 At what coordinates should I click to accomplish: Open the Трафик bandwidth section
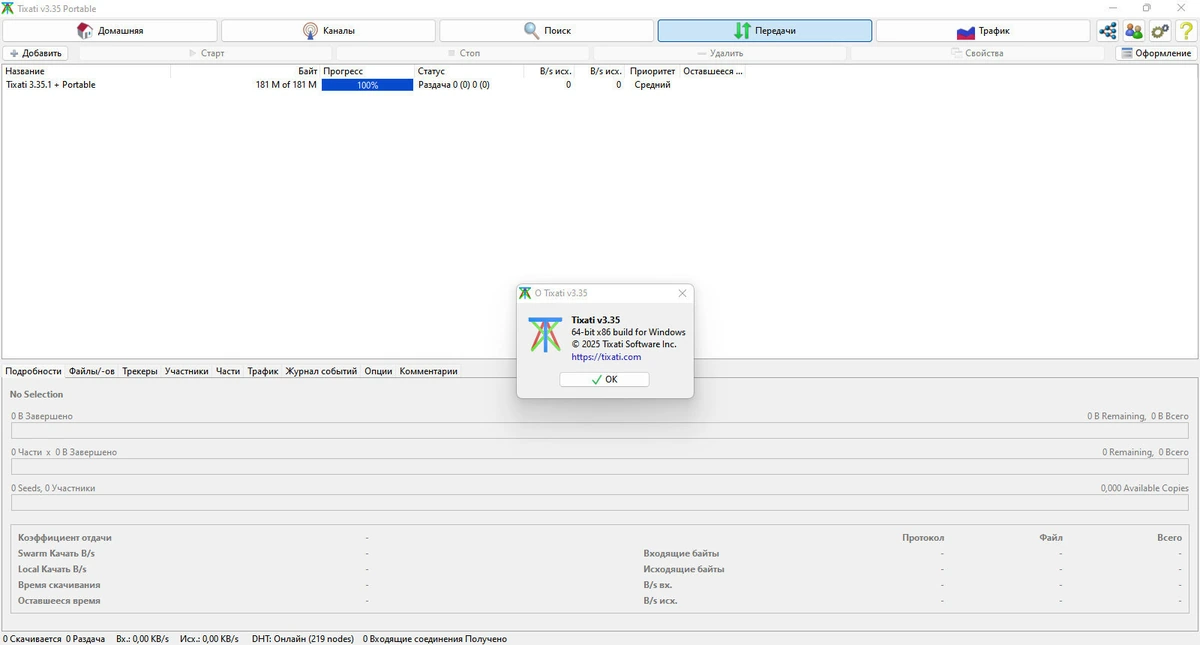pos(983,31)
